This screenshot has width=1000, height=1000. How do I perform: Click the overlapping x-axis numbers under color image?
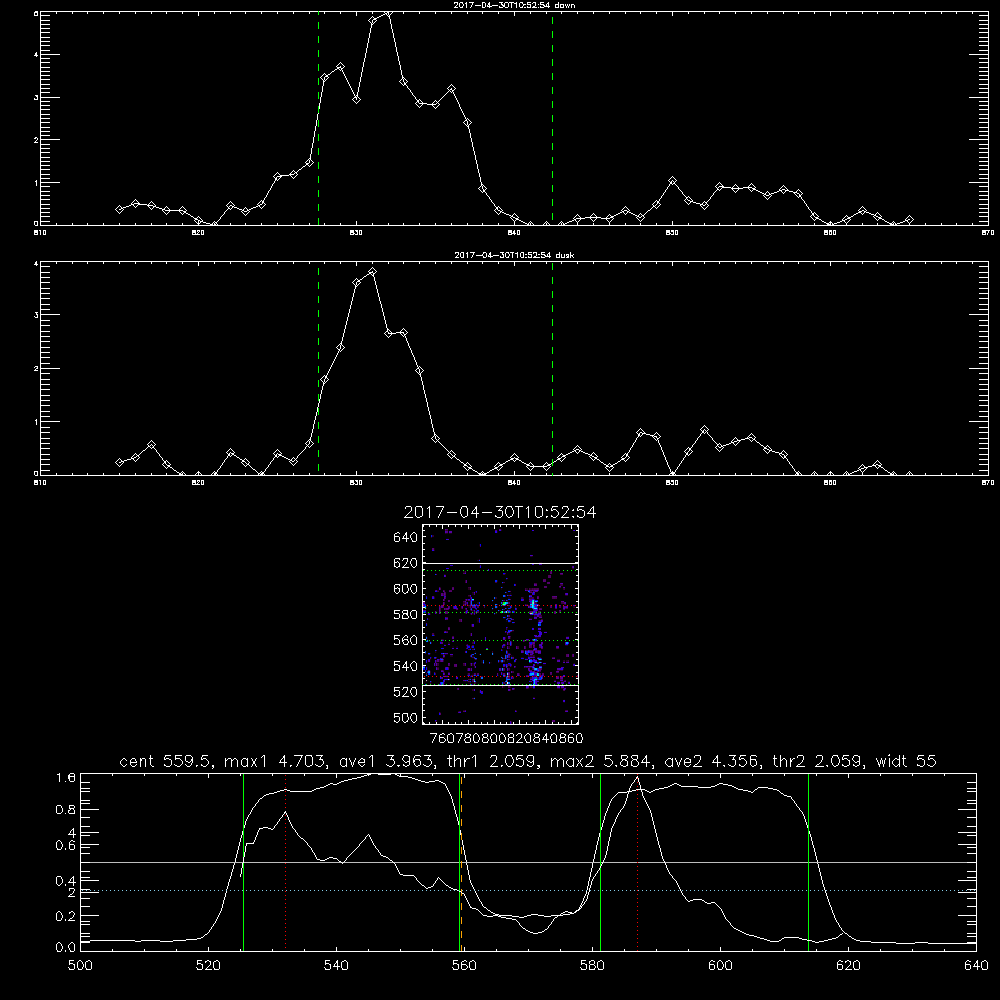point(507,739)
